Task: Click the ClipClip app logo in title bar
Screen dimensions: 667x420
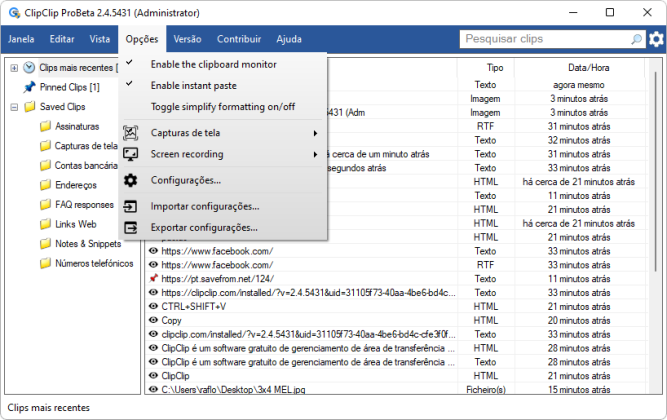Action: point(14,13)
